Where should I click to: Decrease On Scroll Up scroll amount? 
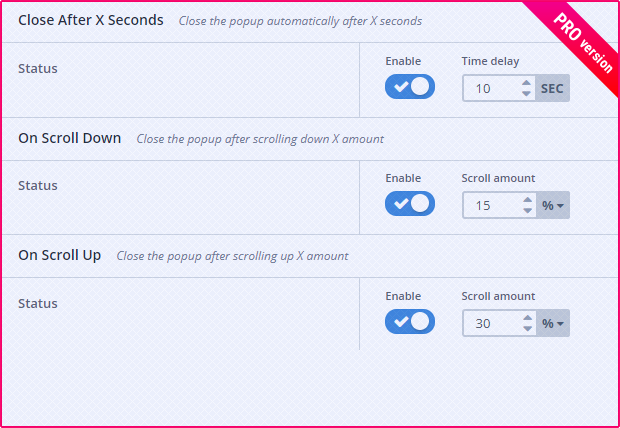pos(526,329)
